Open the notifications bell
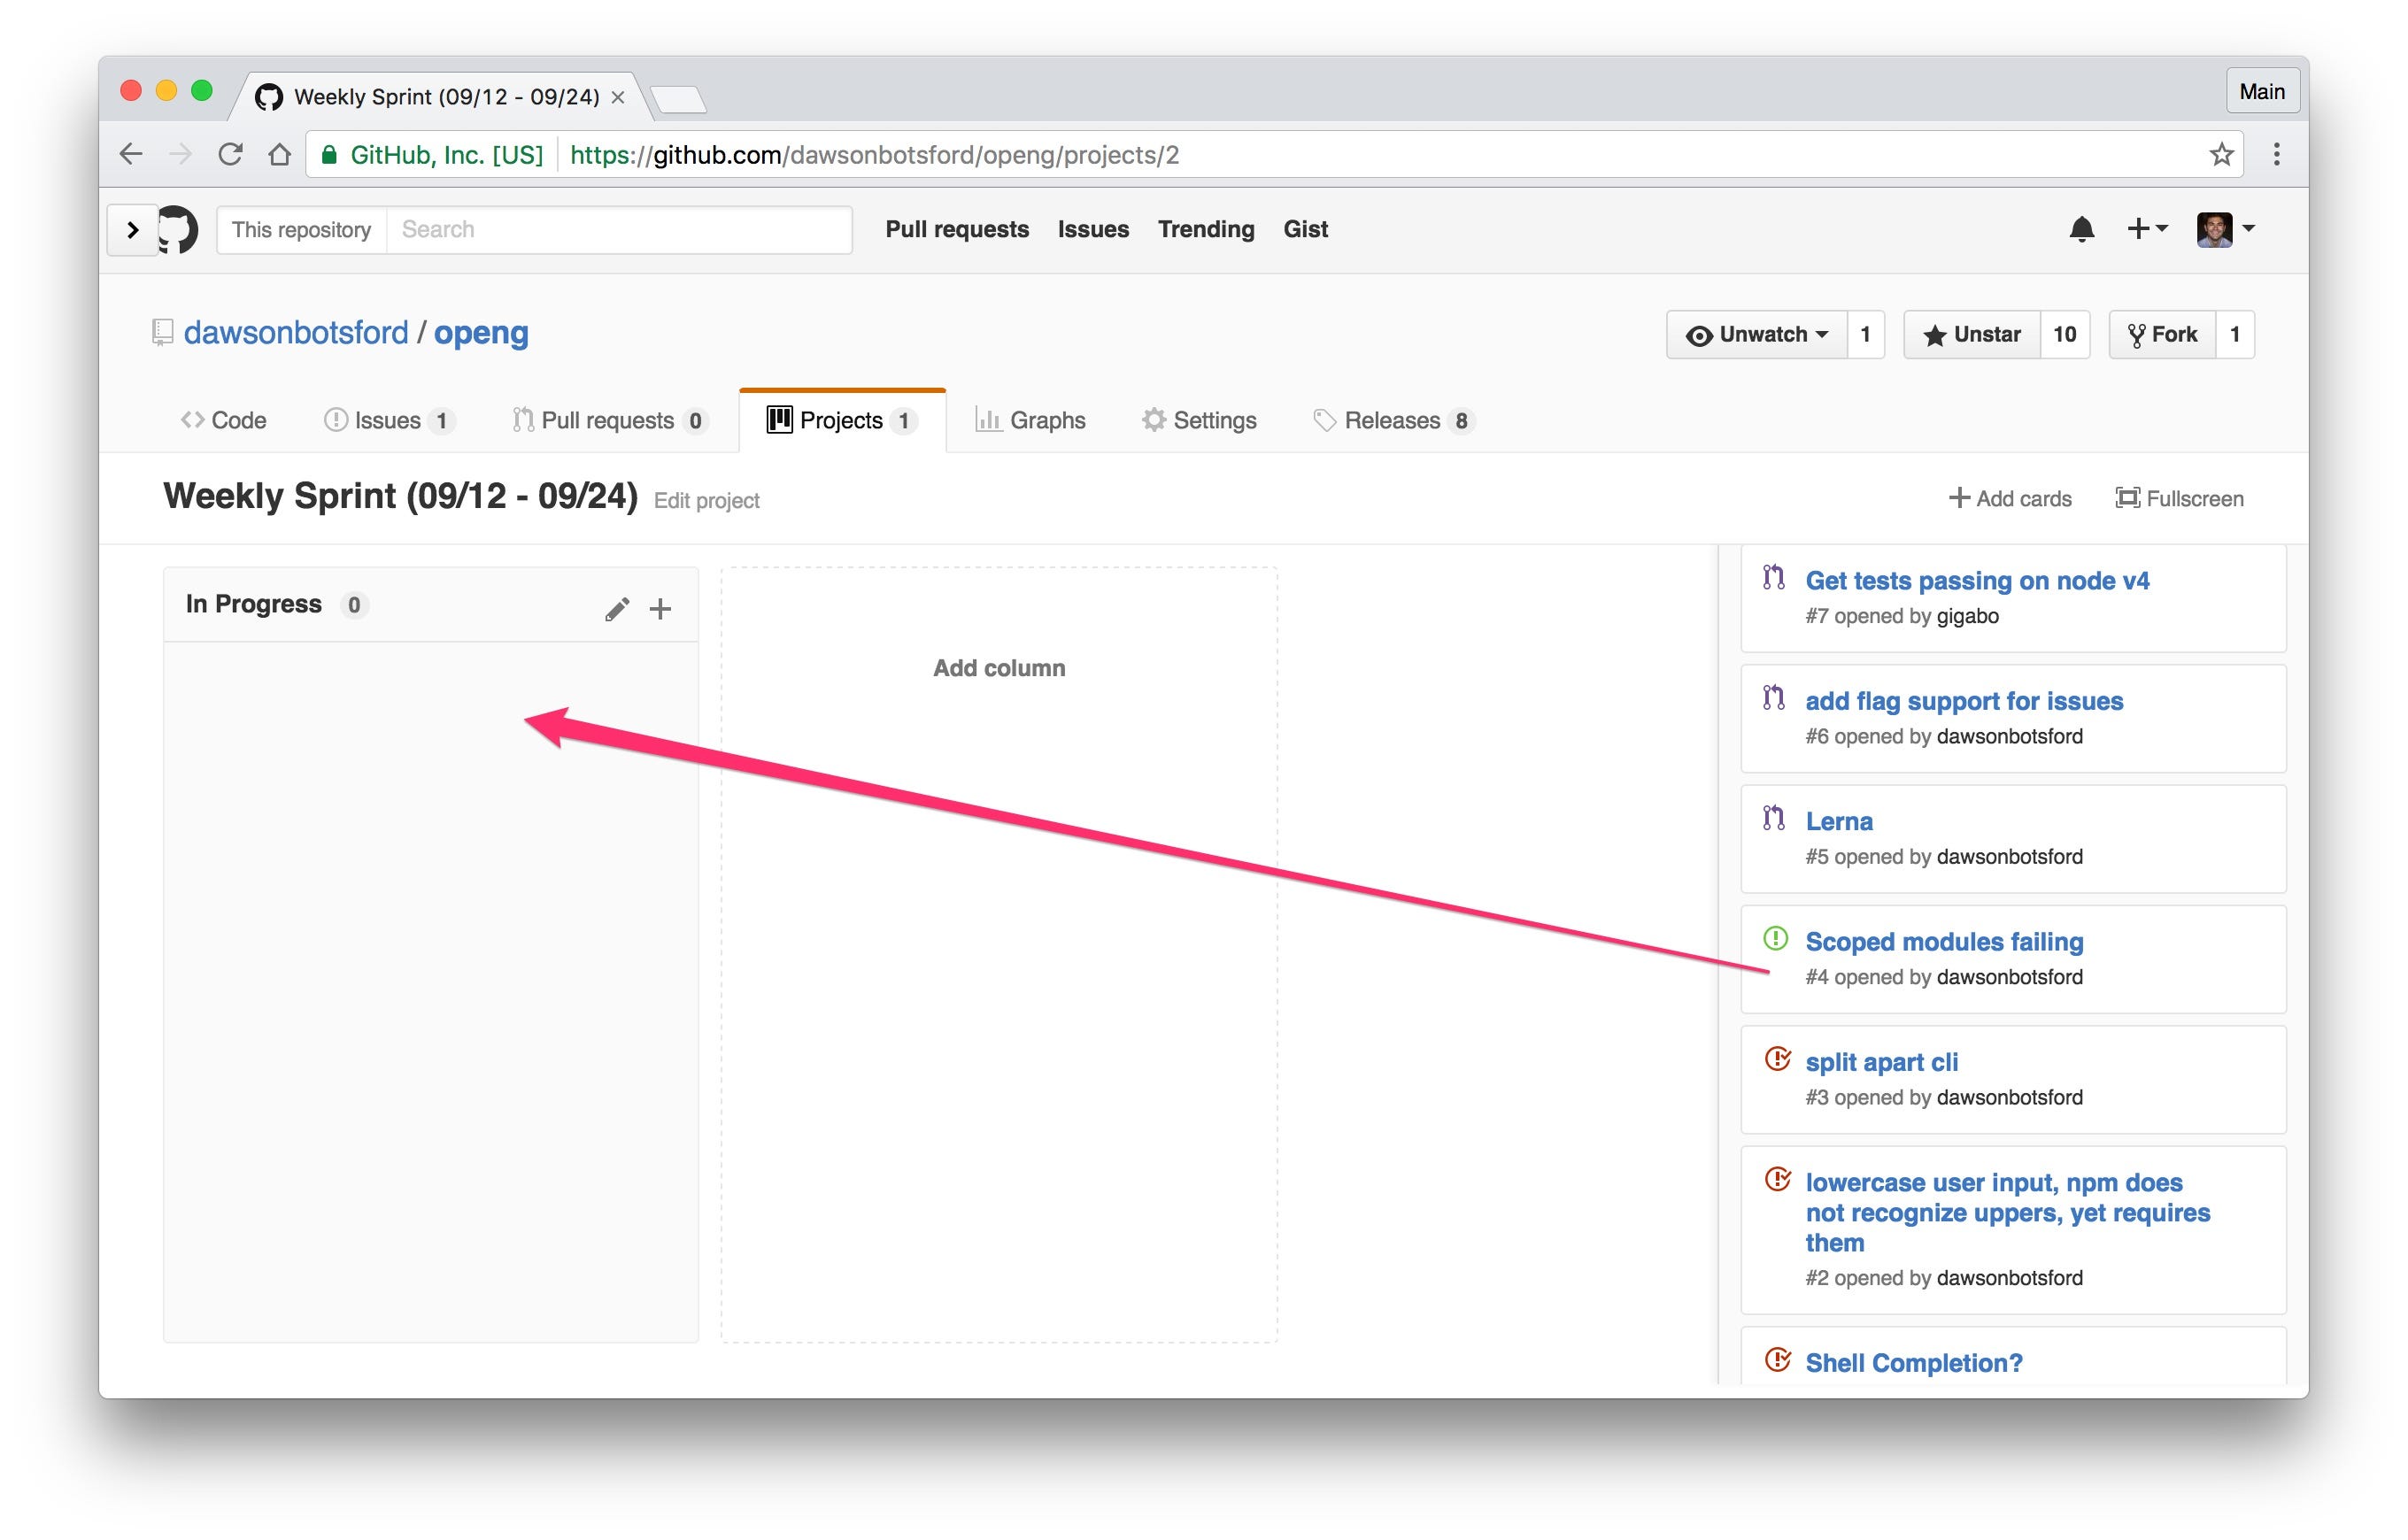Image resolution: width=2408 pixels, height=1540 pixels. (2082, 229)
